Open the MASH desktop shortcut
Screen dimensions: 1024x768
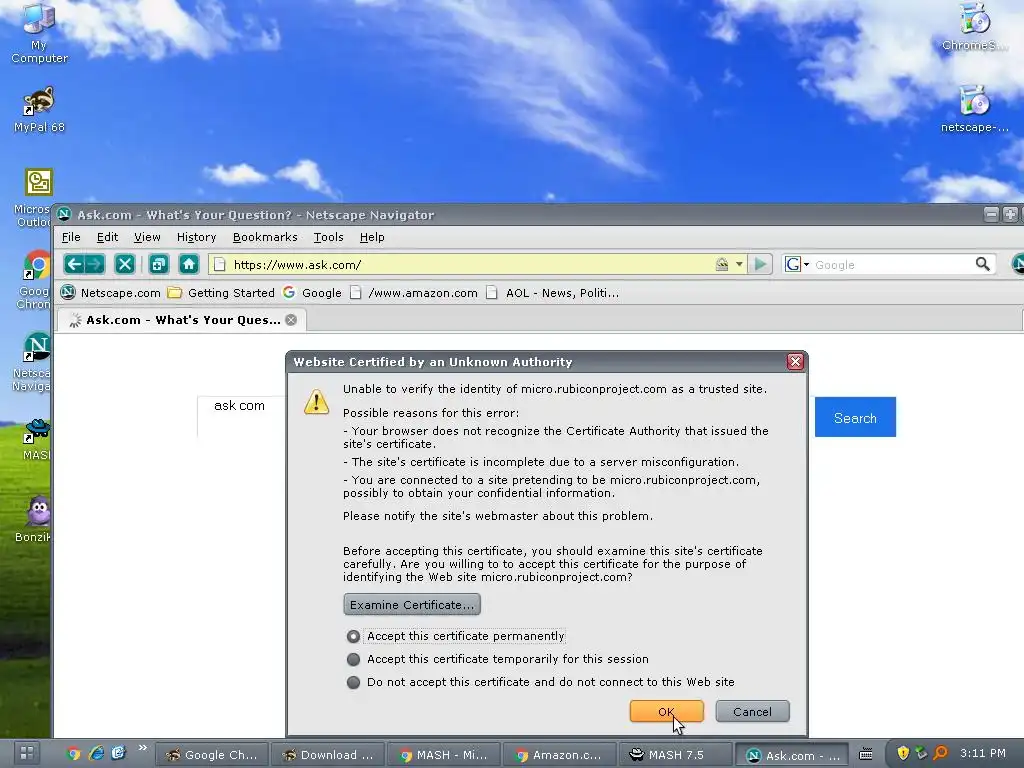(37, 440)
